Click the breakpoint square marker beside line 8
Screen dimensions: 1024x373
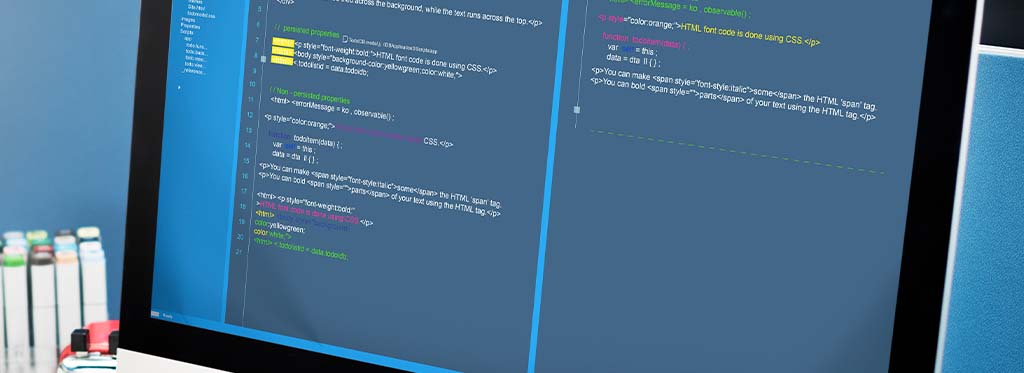click(263, 59)
